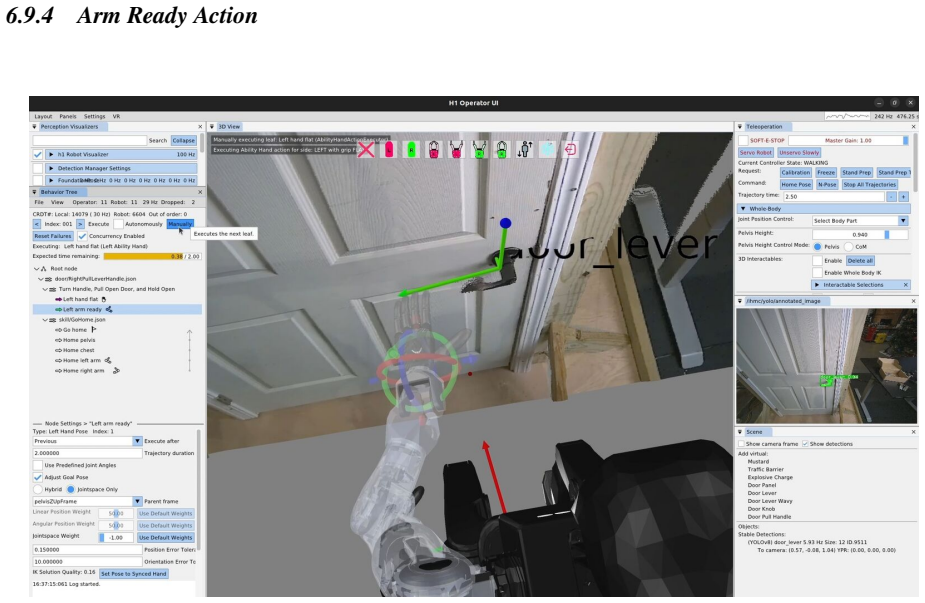Open the Layout menu

(x=43, y=117)
